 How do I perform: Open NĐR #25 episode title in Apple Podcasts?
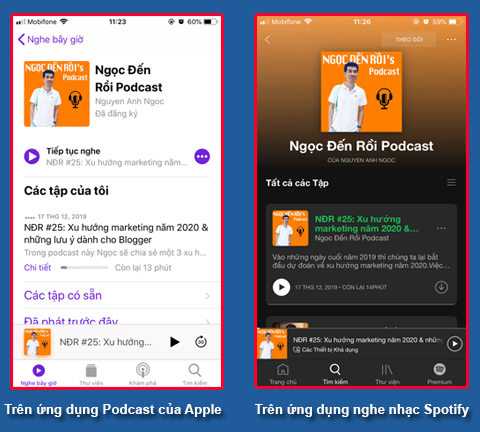coord(116,234)
